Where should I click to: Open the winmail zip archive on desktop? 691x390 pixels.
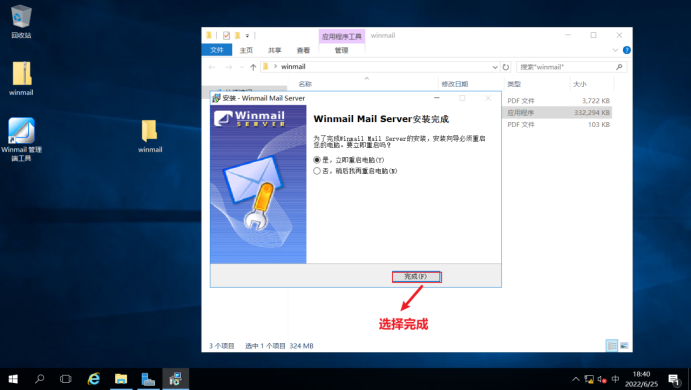(x=21, y=78)
